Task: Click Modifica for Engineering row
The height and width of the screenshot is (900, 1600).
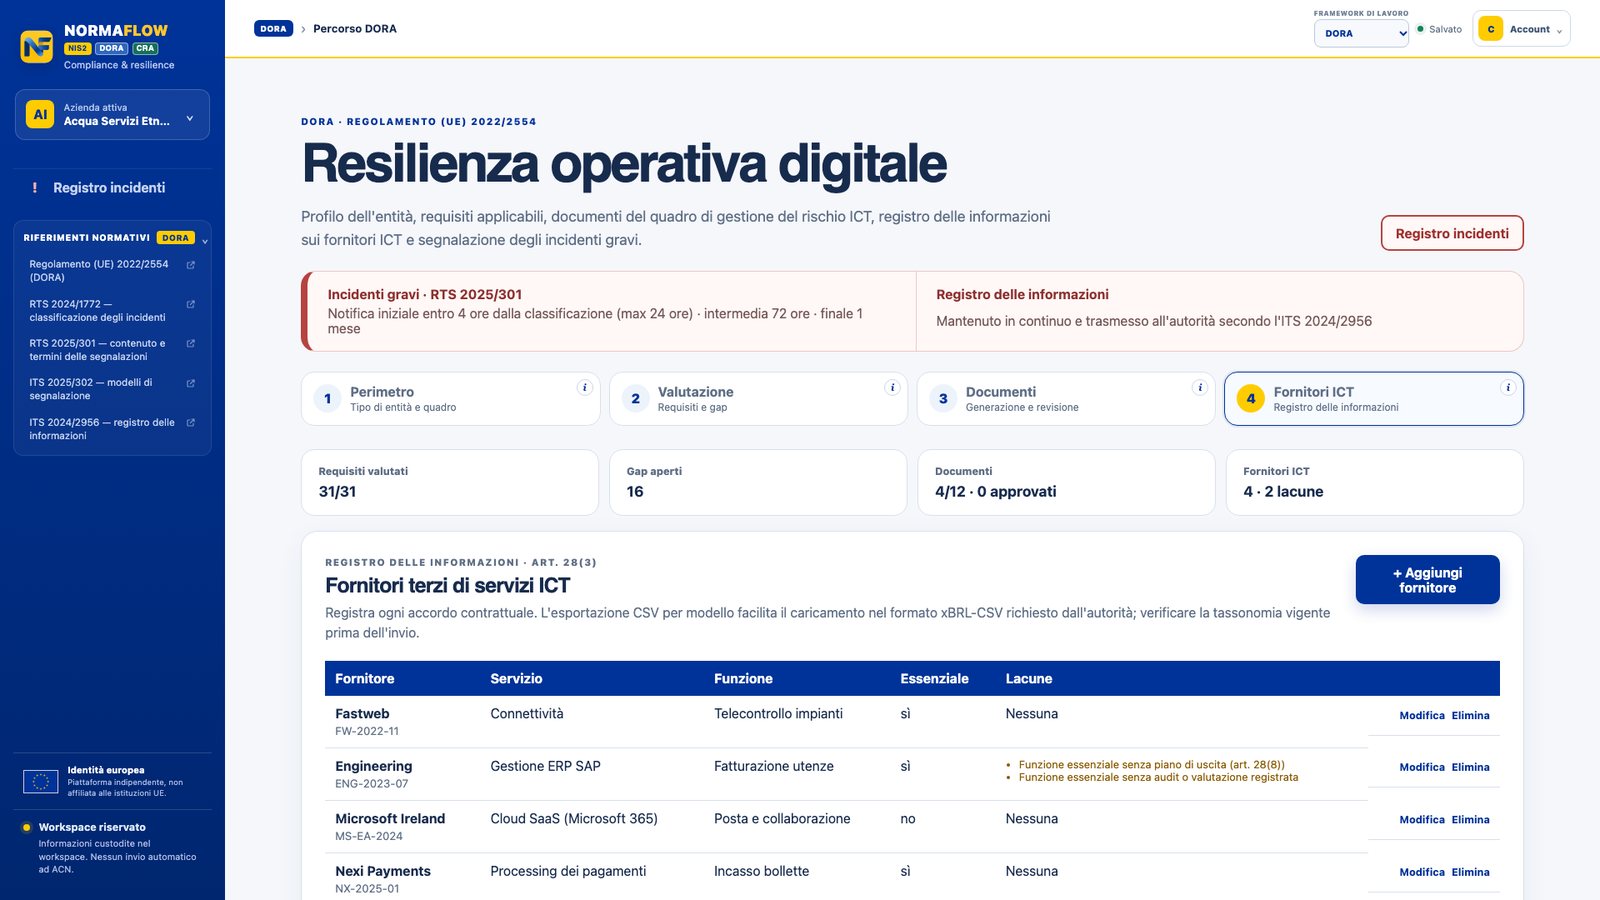Action: click(1422, 767)
